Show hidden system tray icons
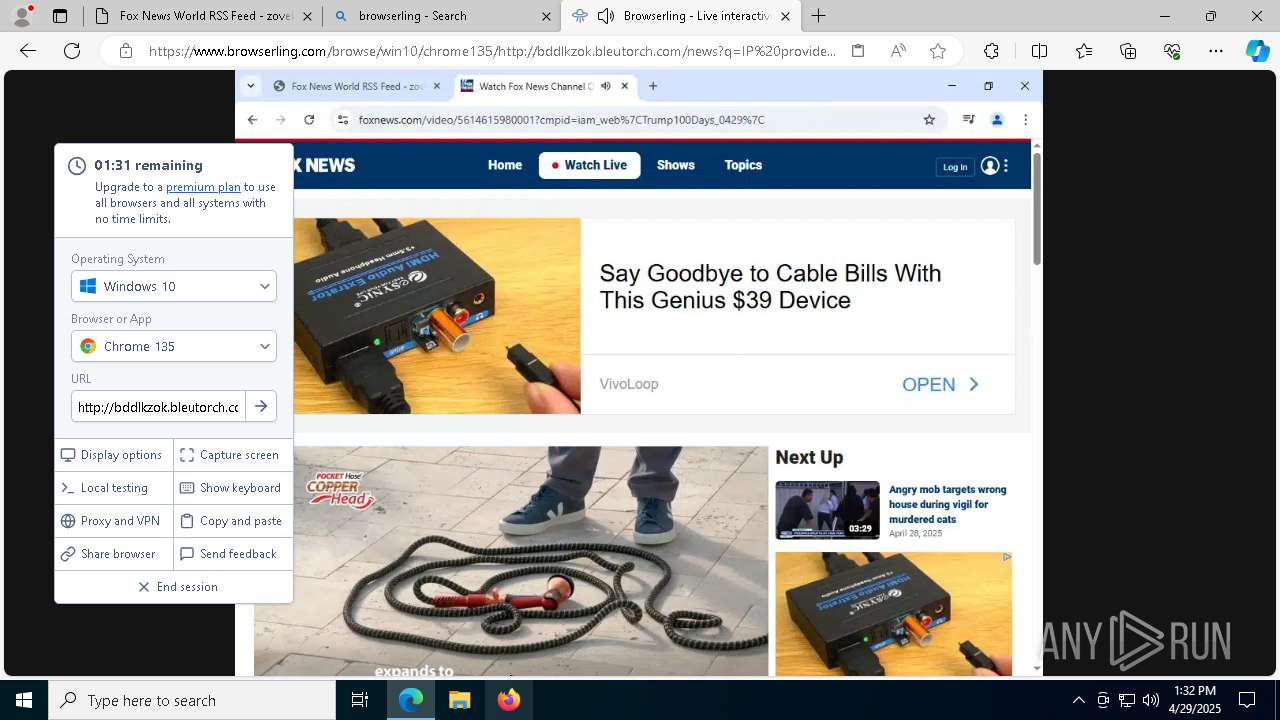This screenshot has width=1280, height=720. coord(1078,700)
